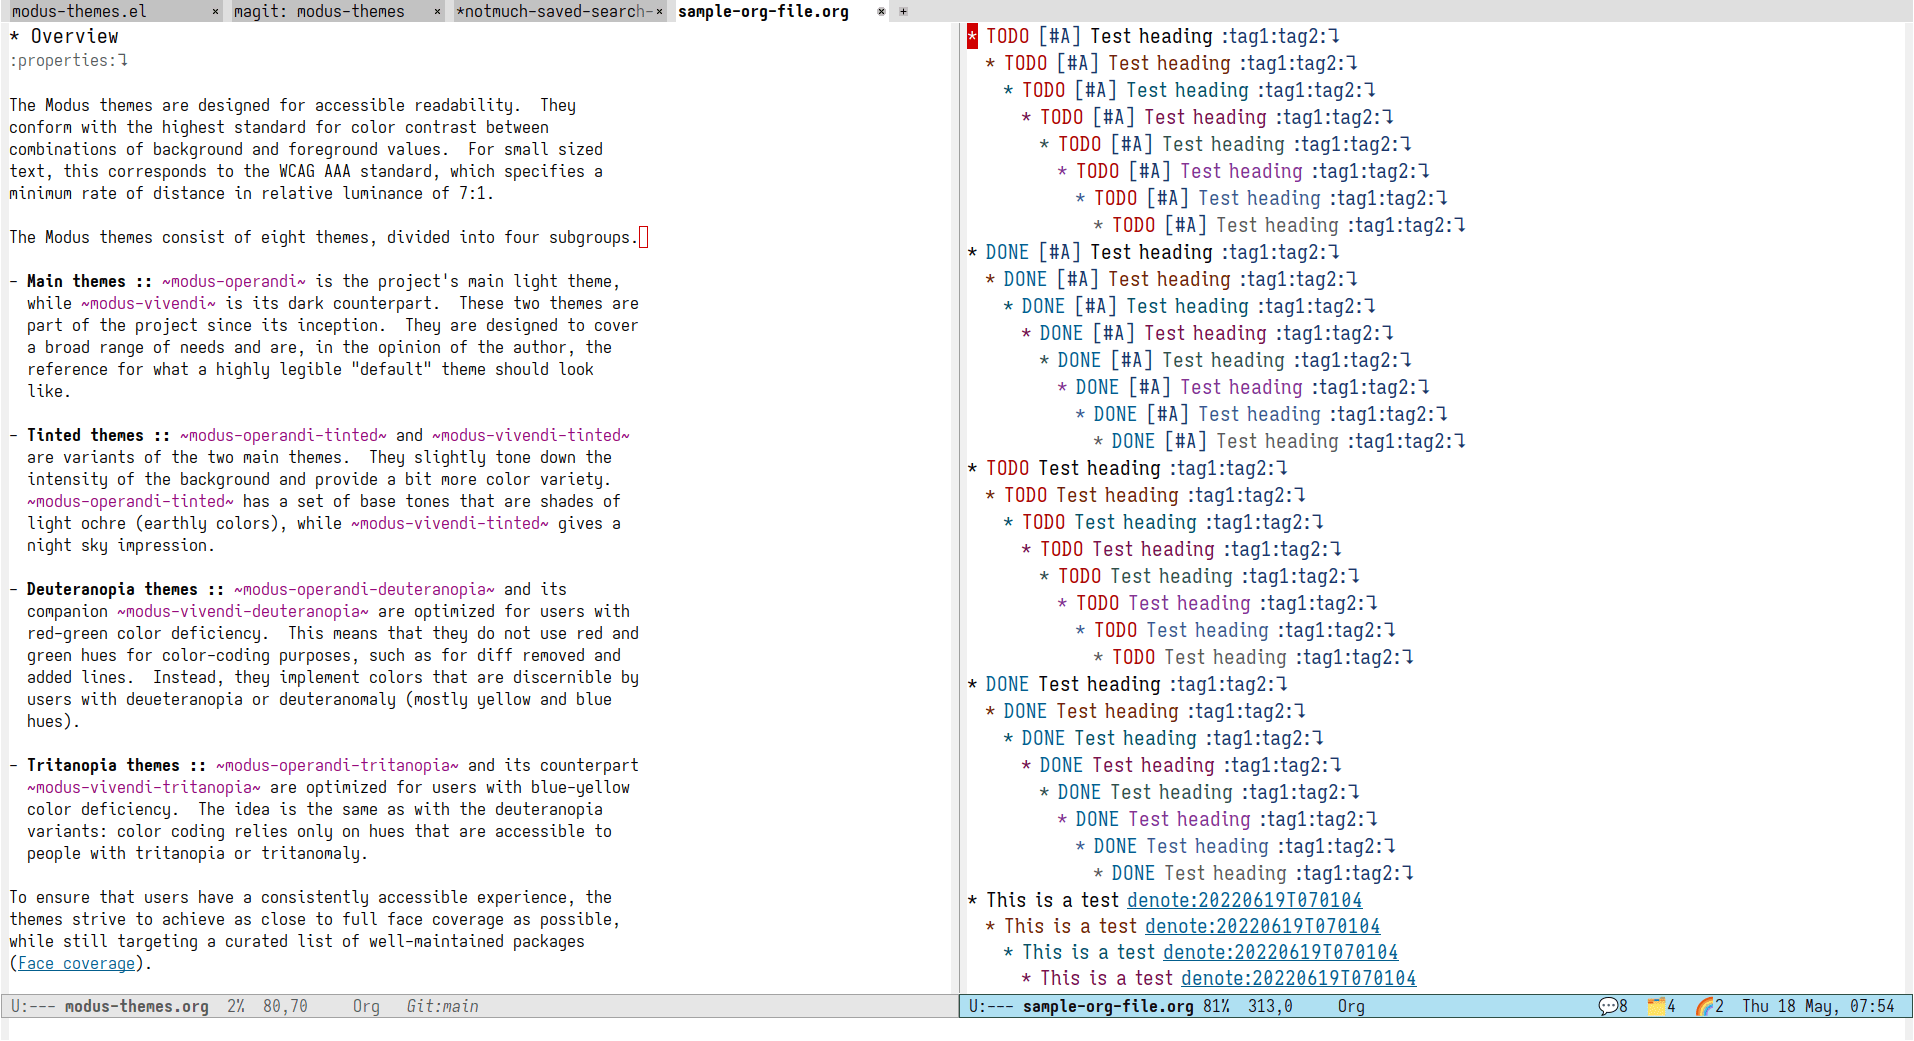Click the star bullet of top-level 'This is a test'

(x=972, y=900)
